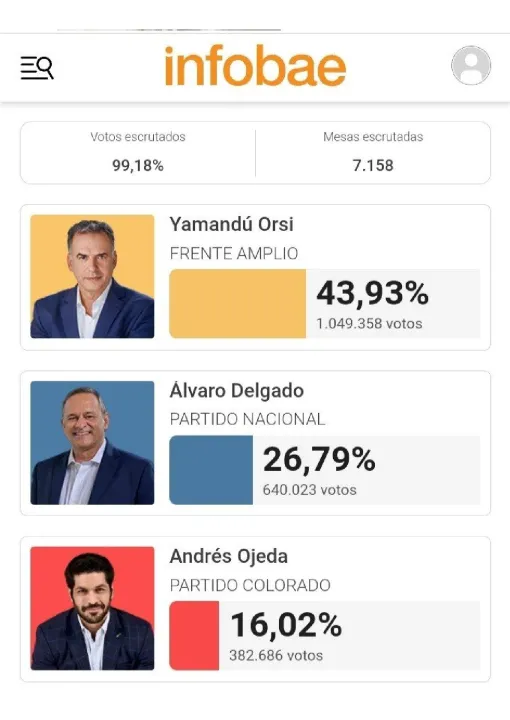Select the Yamandú Orsi candidate name

pyautogui.click(x=231, y=224)
